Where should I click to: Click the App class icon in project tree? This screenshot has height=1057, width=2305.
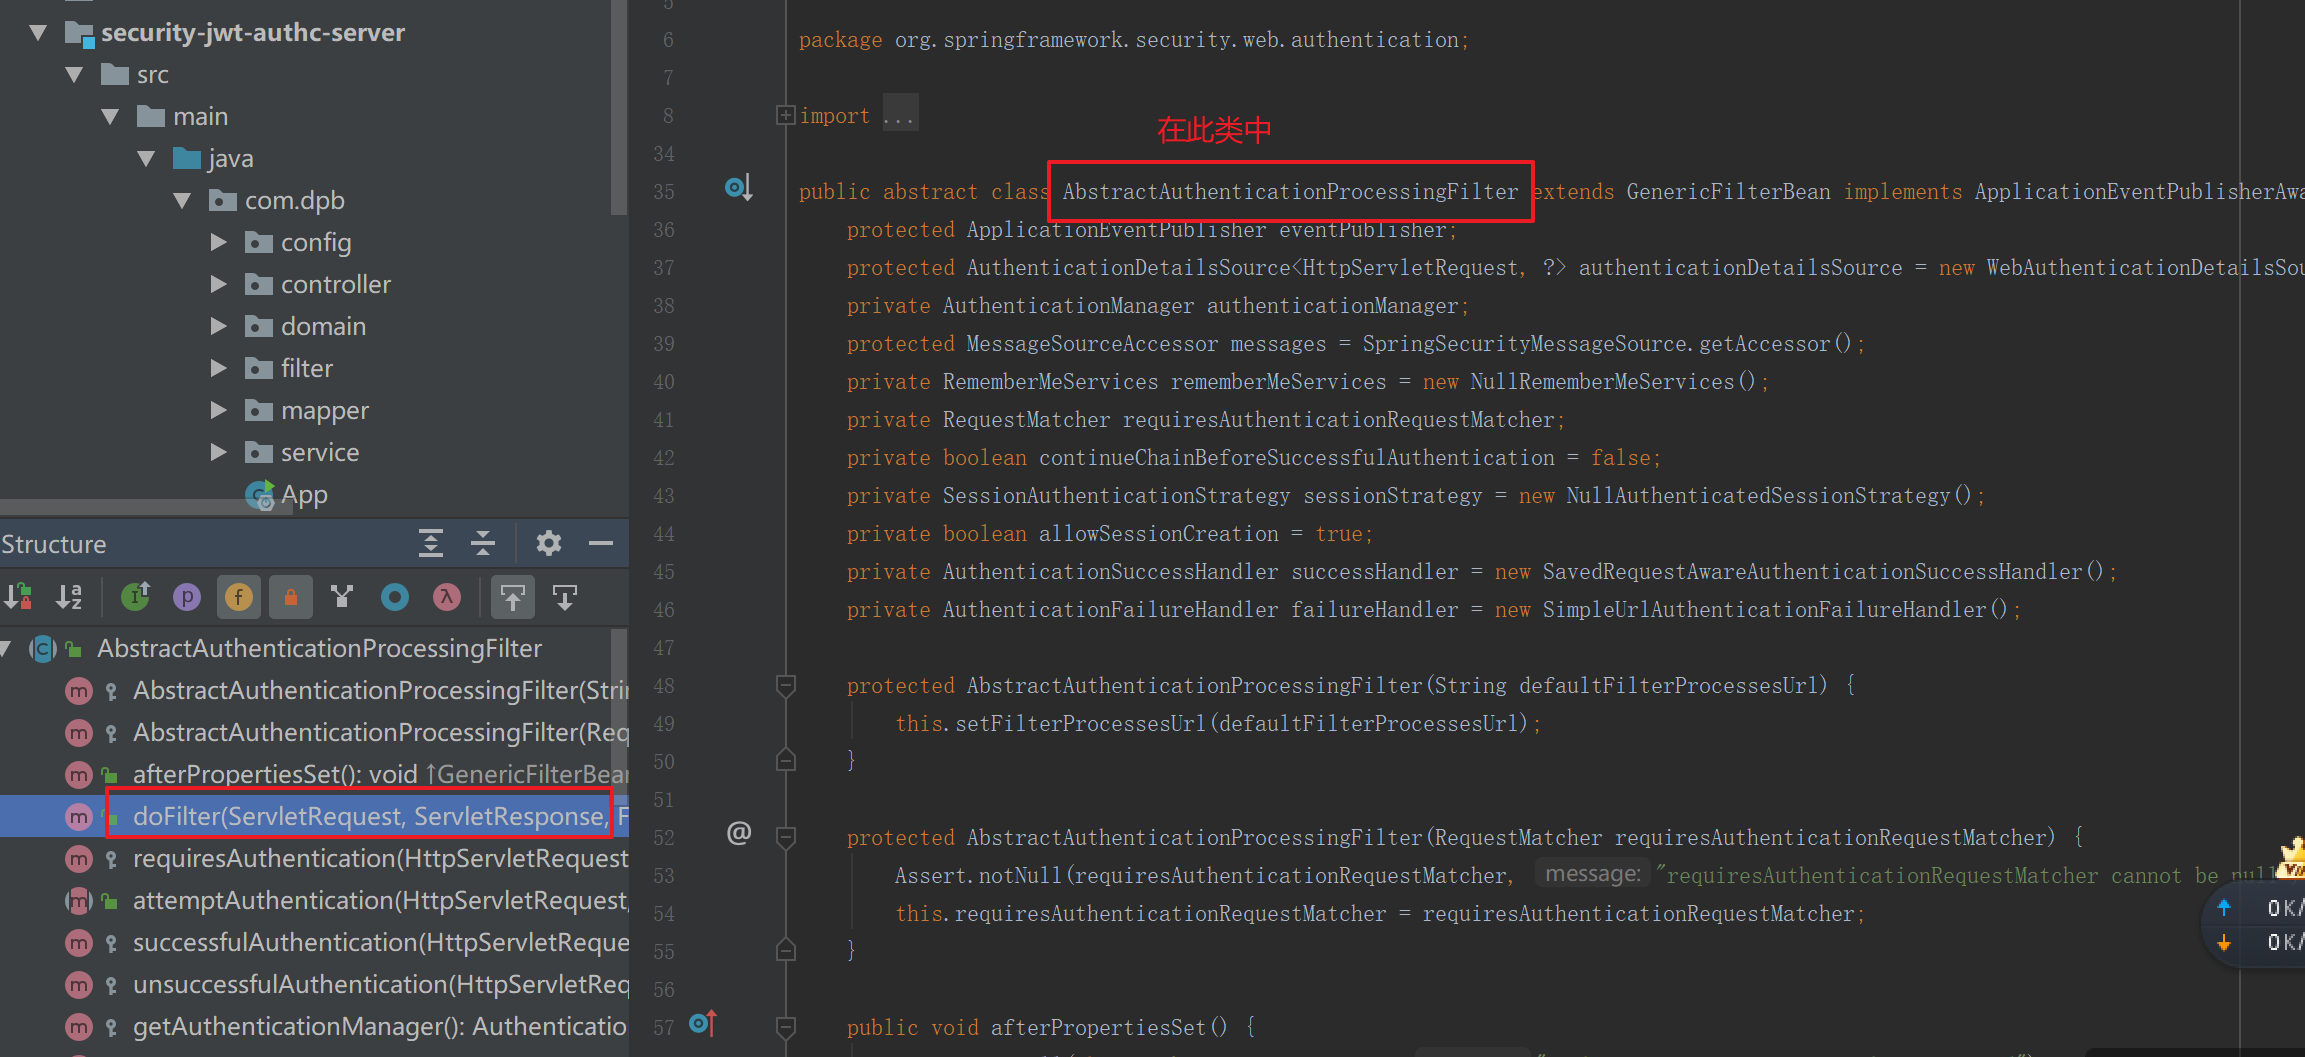260,495
